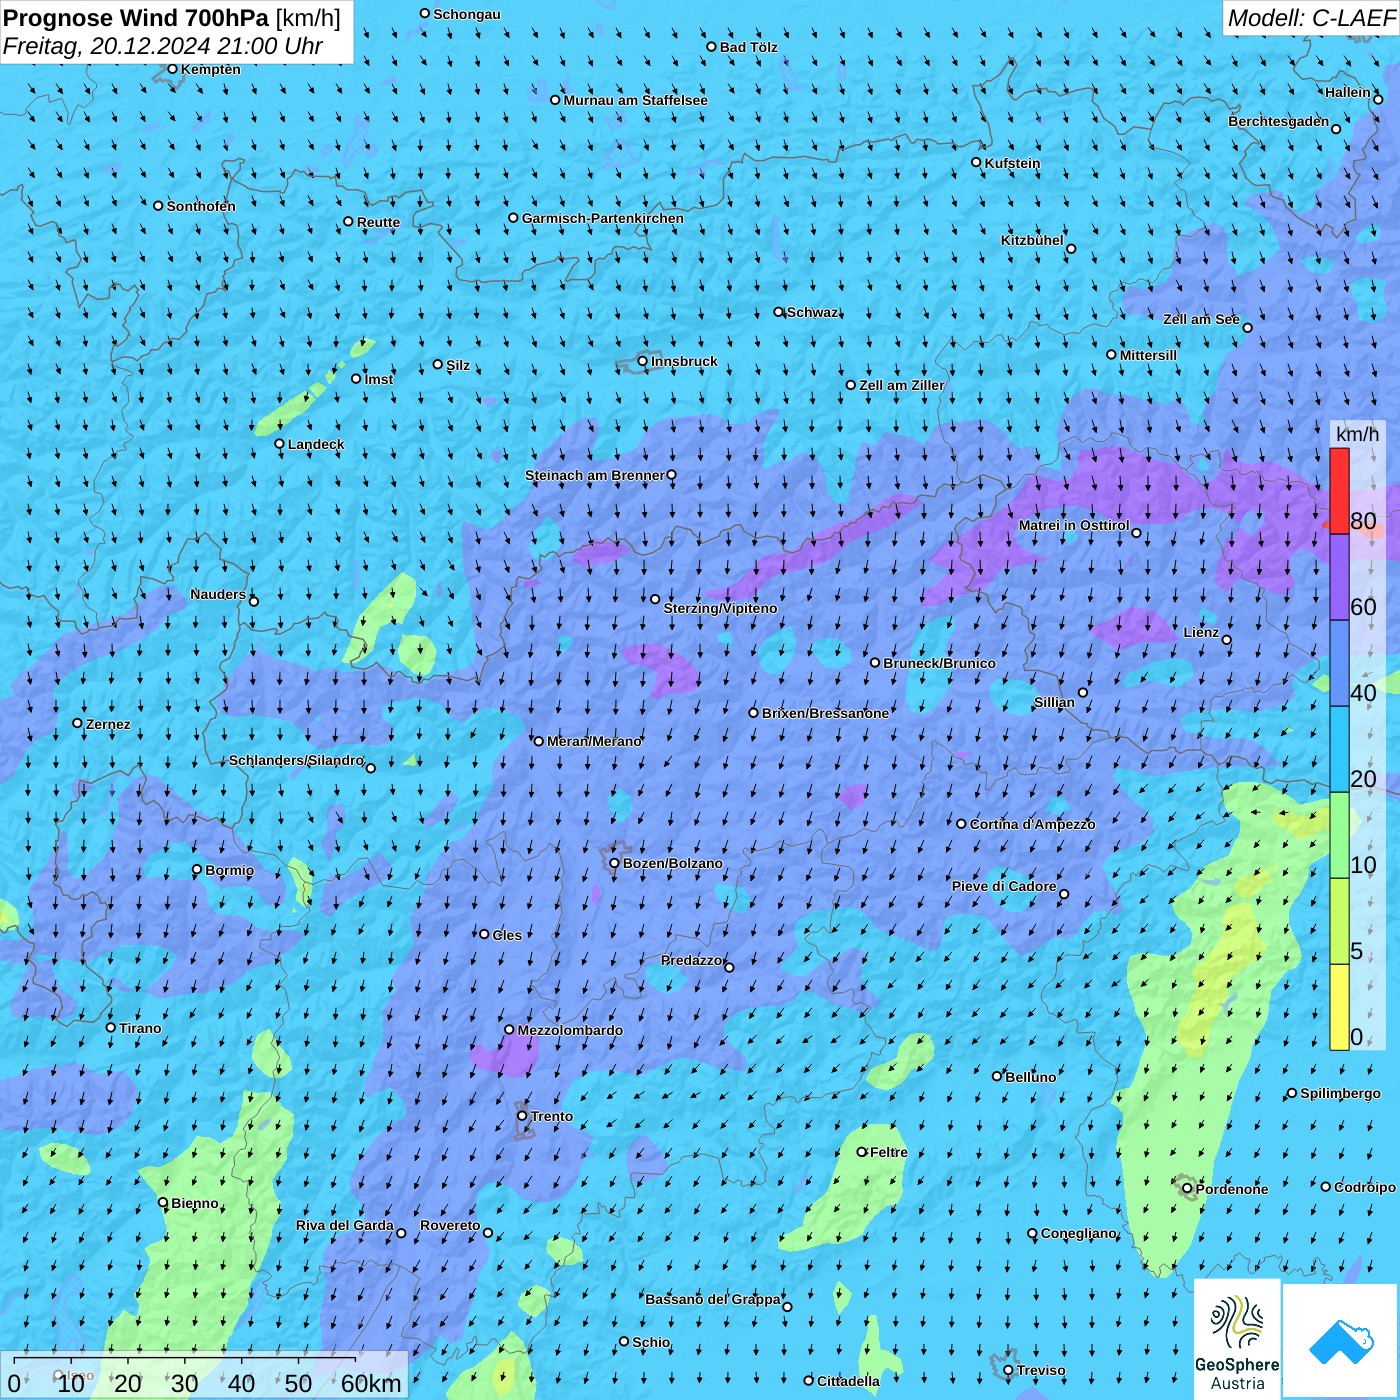1400x1400 pixels.
Task: Click the Tirano location marker
Action: (111, 1027)
